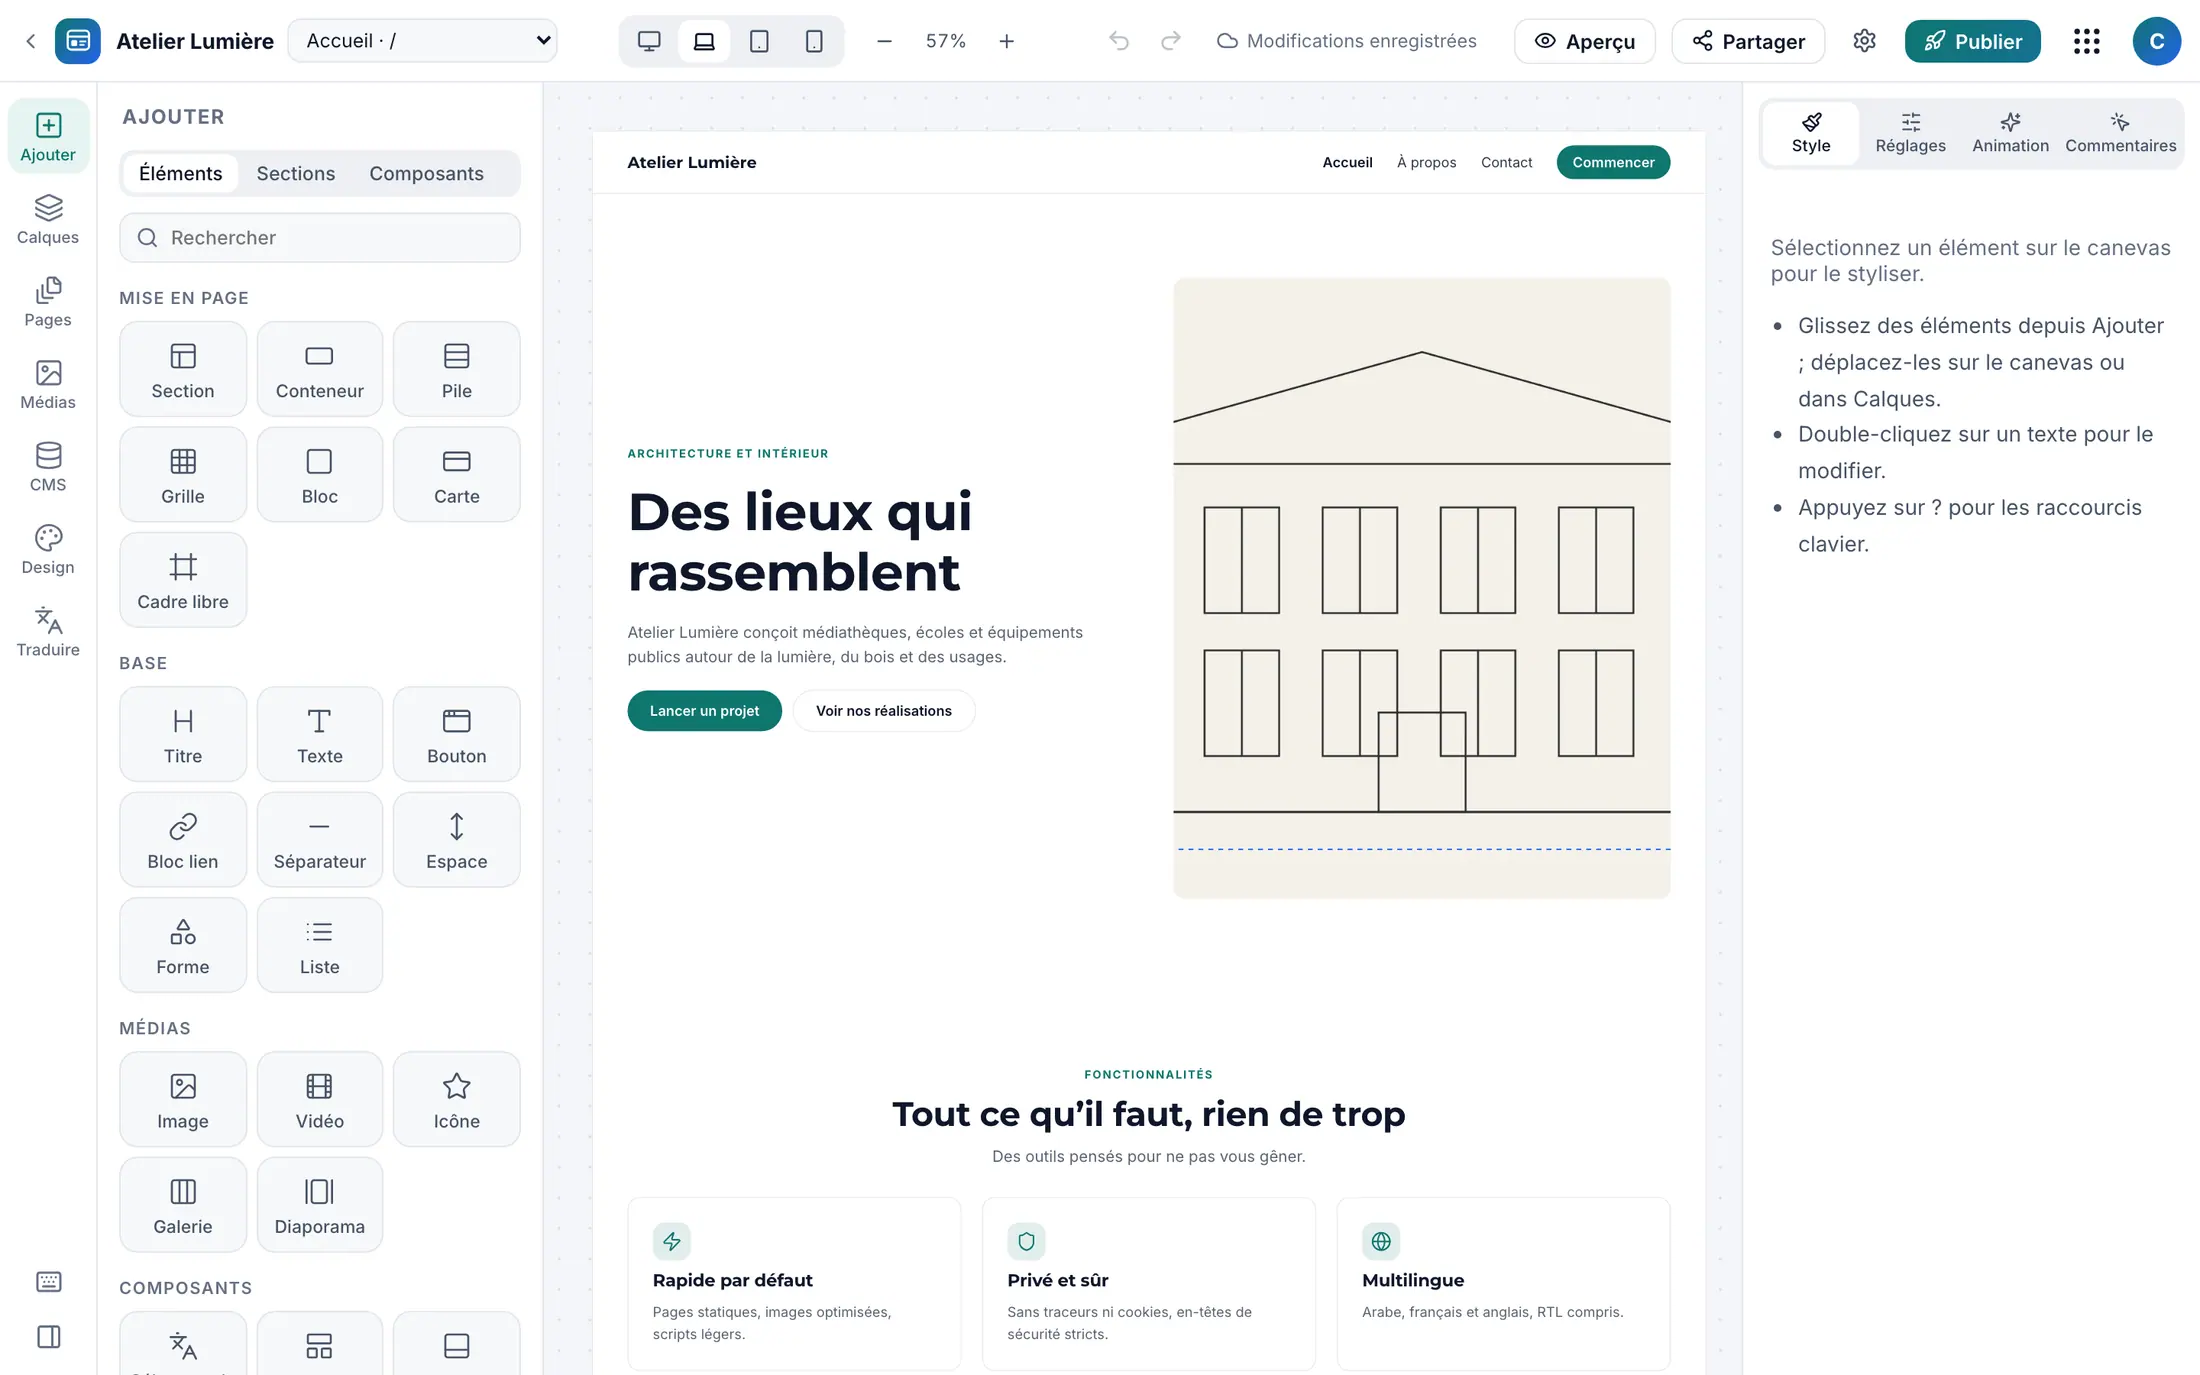Click the Commencer nav button on canvas
The height and width of the screenshot is (1375, 2200).
tap(1613, 162)
